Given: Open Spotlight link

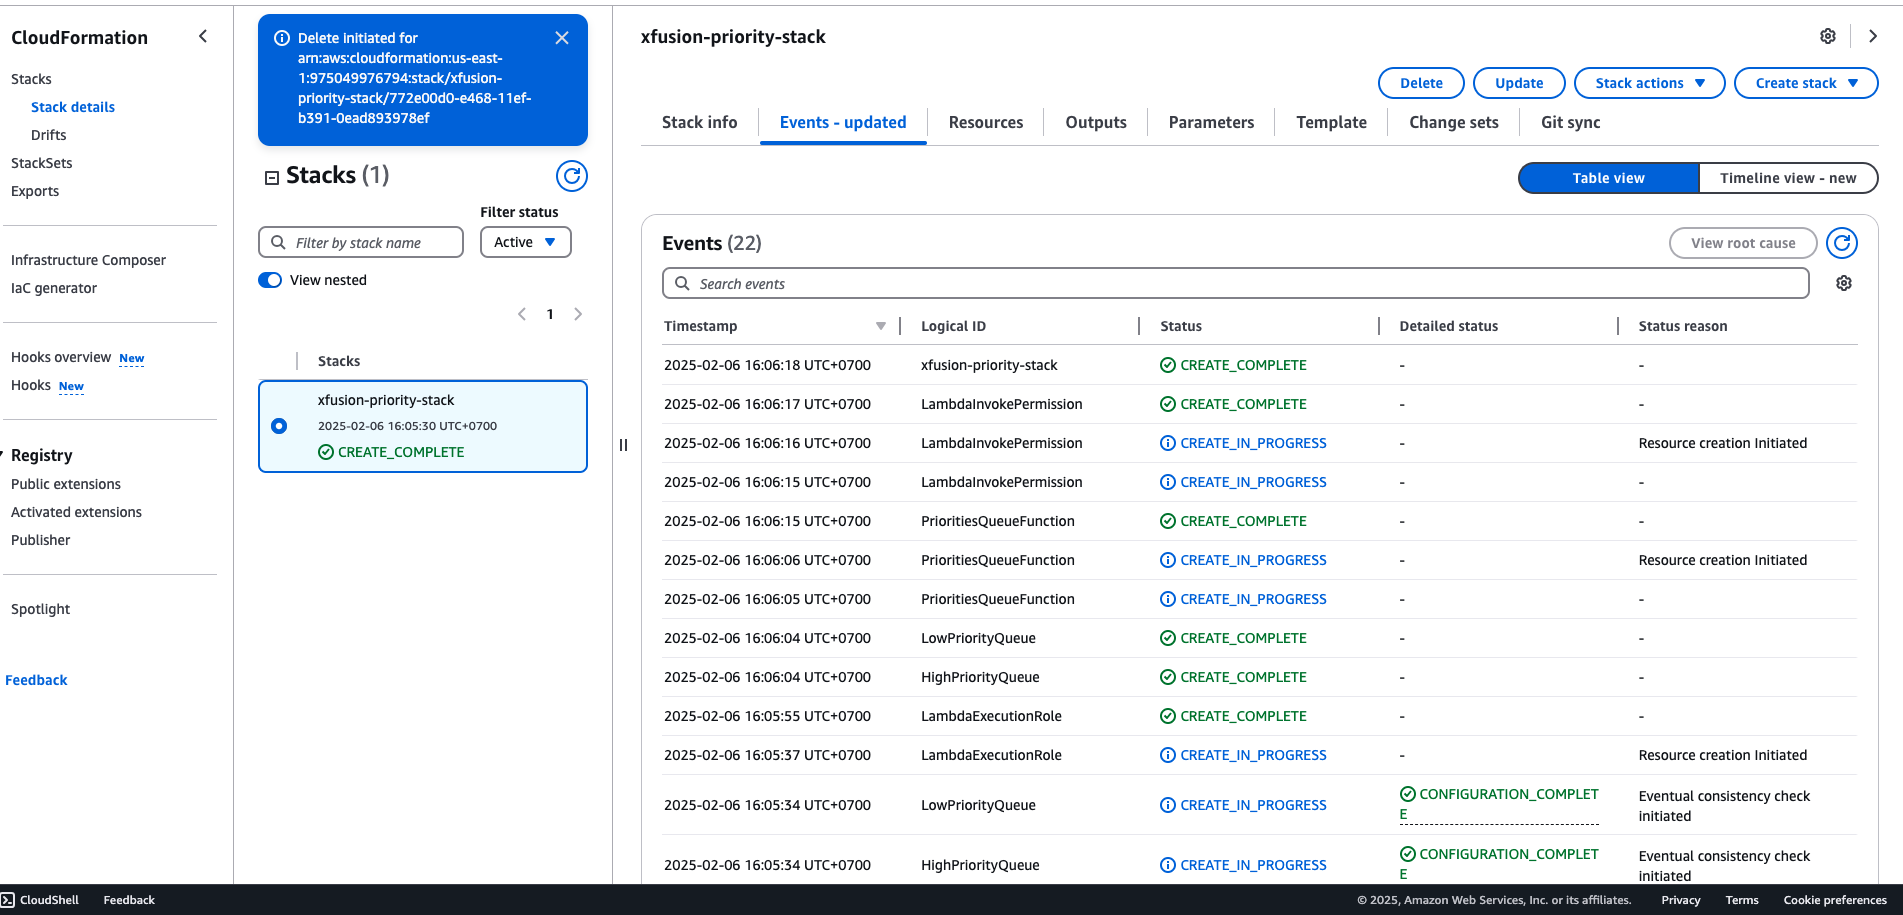Looking at the screenshot, I should pos(41,609).
